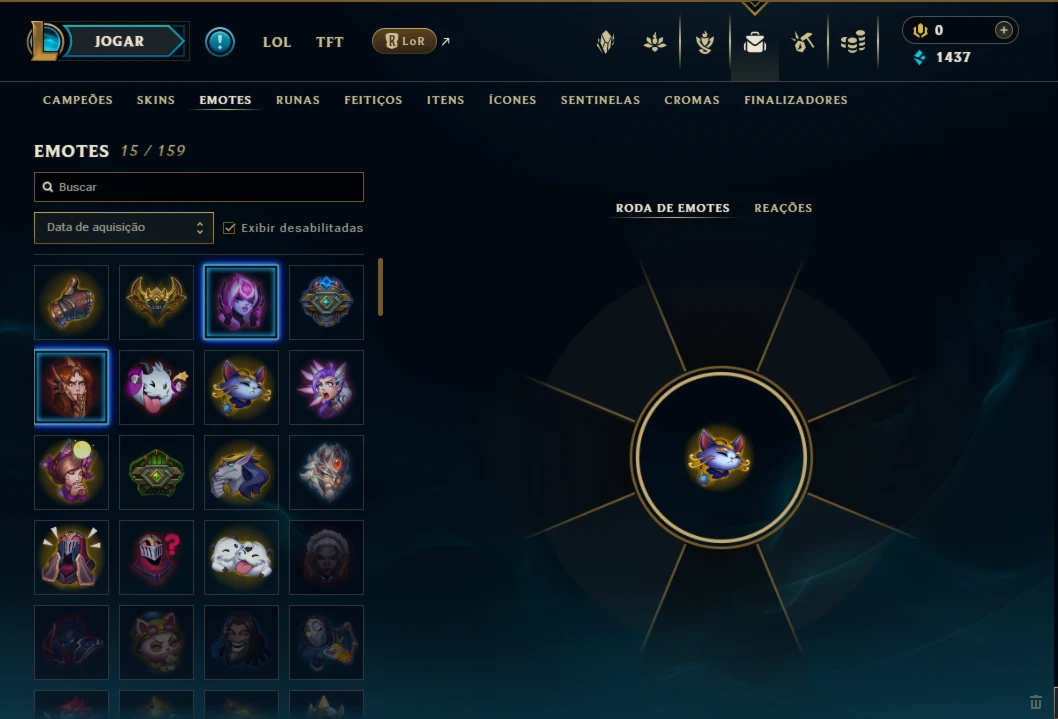Switch to the REAÇÕES tab
Screen dimensions: 1058x719
[783, 208]
